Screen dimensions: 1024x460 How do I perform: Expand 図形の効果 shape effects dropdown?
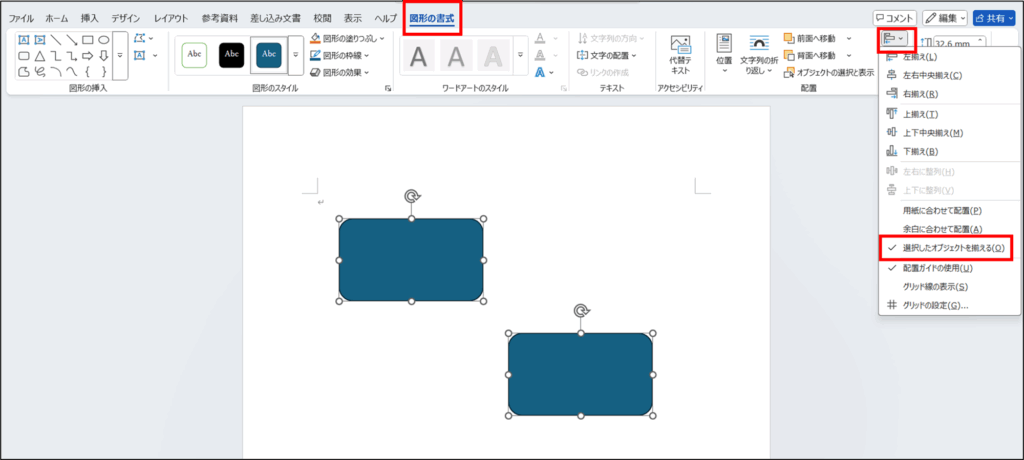[x=340, y=72]
